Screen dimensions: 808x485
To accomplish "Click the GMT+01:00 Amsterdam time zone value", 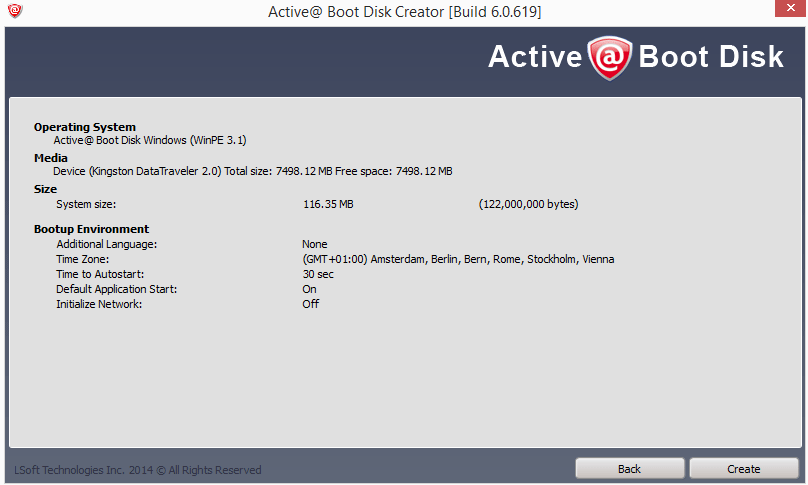I will (x=459, y=259).
